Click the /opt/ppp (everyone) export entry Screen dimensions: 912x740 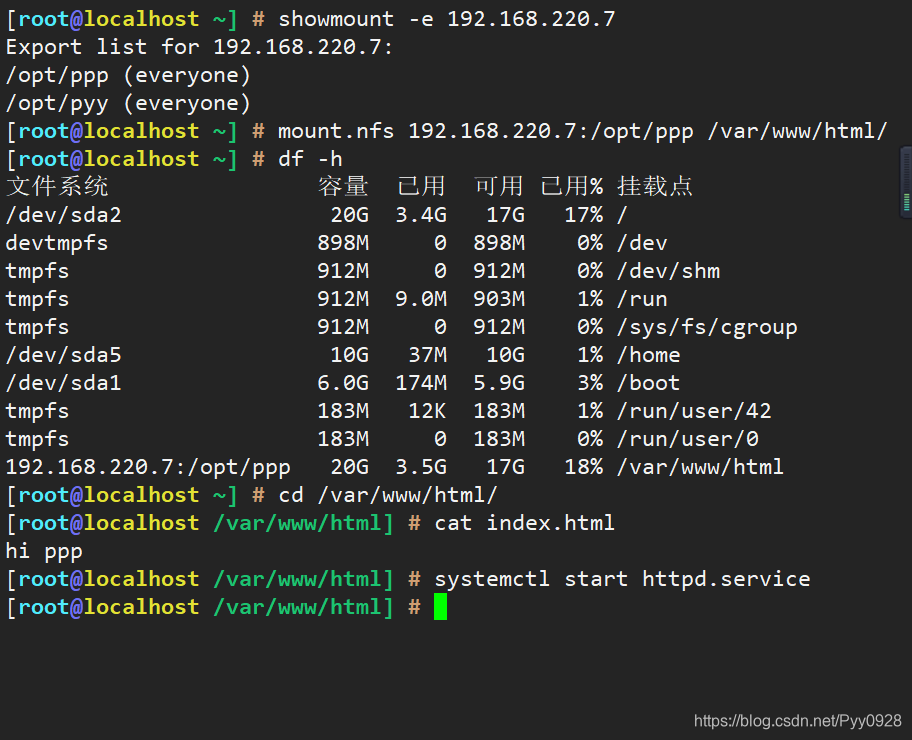point(128,76)
